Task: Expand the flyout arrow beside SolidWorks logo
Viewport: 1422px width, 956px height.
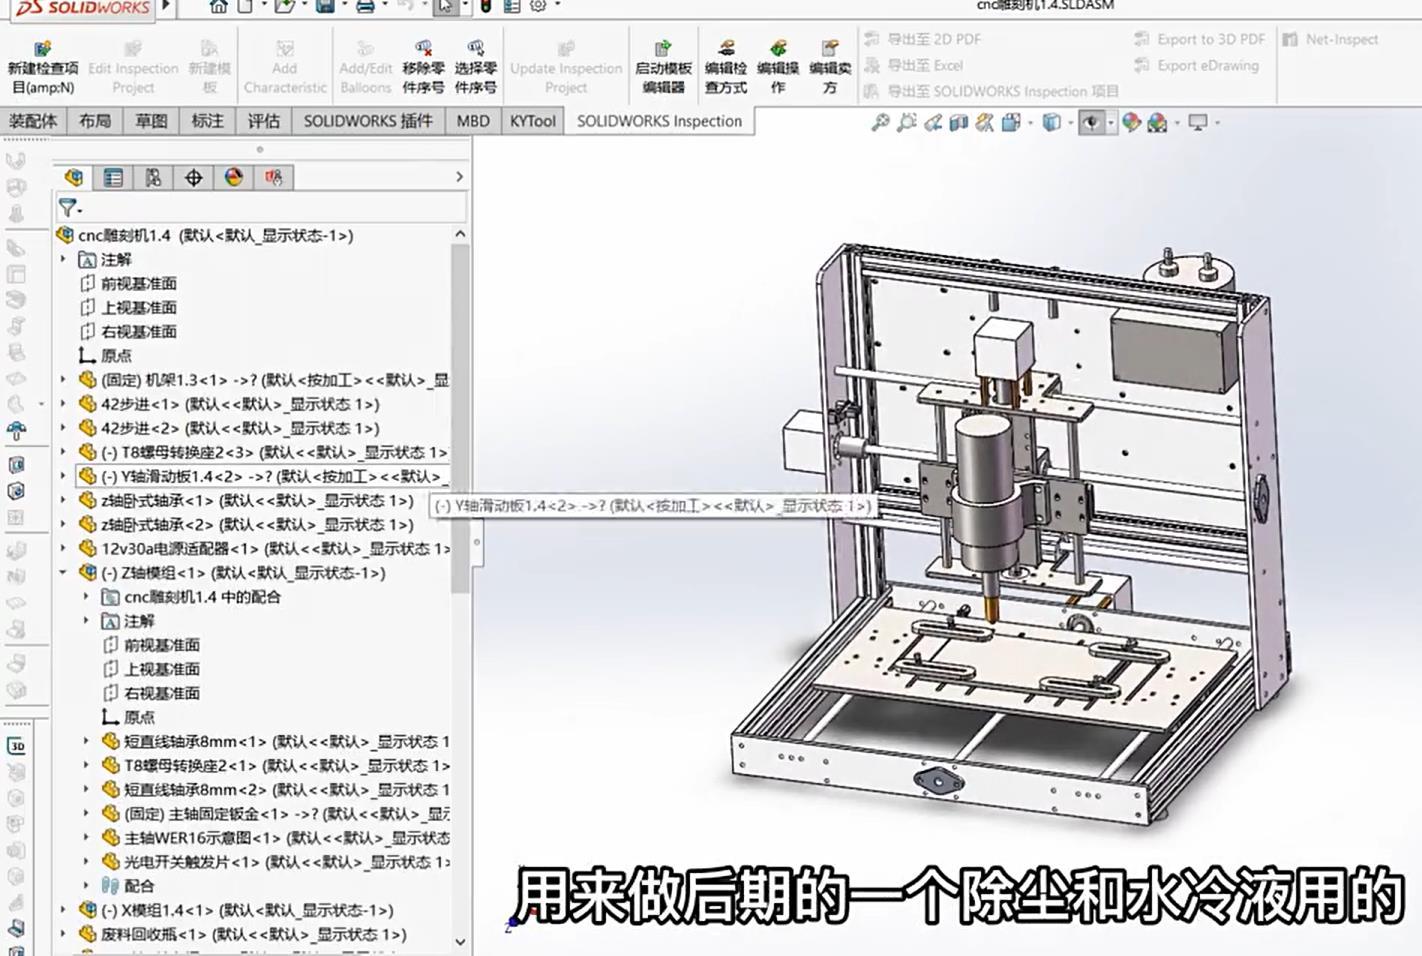Action: tap(166, 6)
